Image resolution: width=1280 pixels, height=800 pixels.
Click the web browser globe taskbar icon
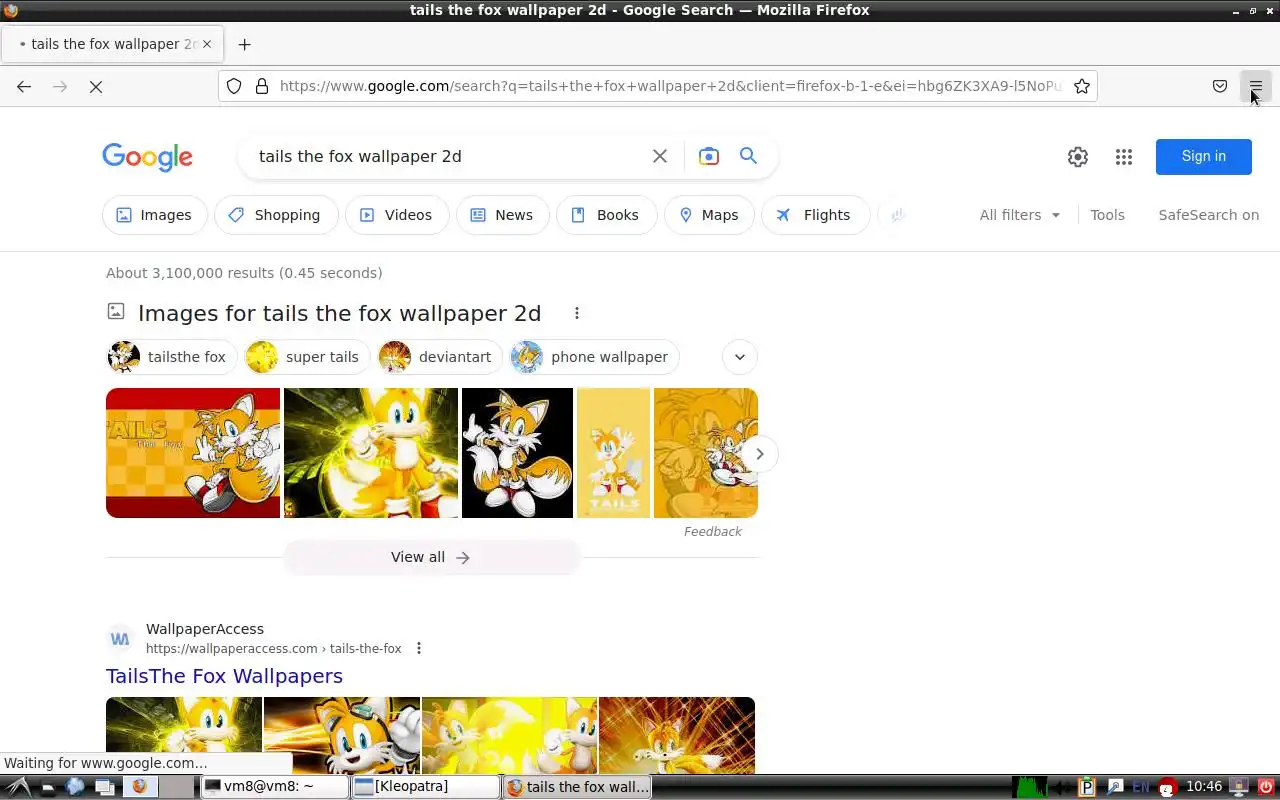pos(75,787)
